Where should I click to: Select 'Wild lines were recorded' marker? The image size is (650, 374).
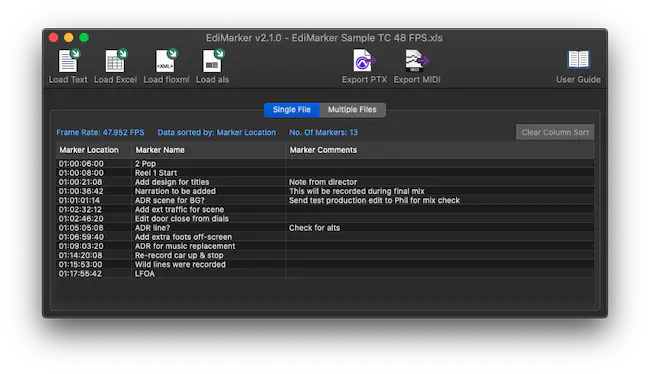[x=180, y=265]
